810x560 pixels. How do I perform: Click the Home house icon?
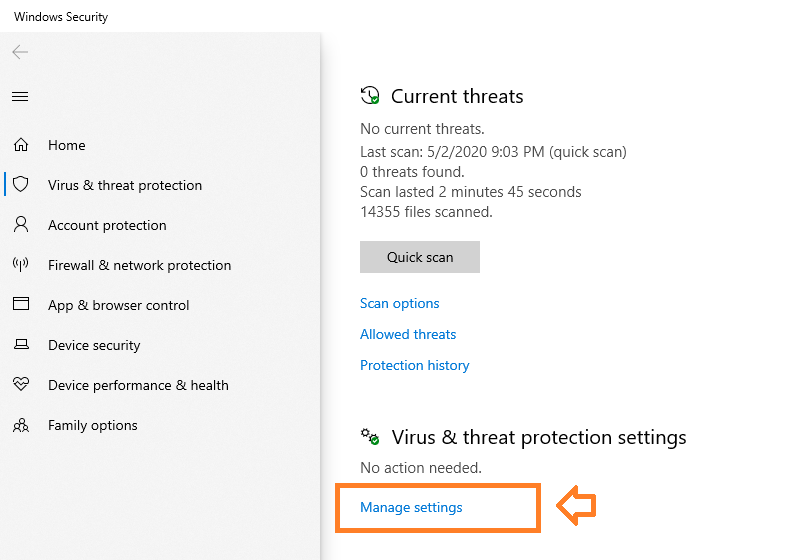point(21,145)
